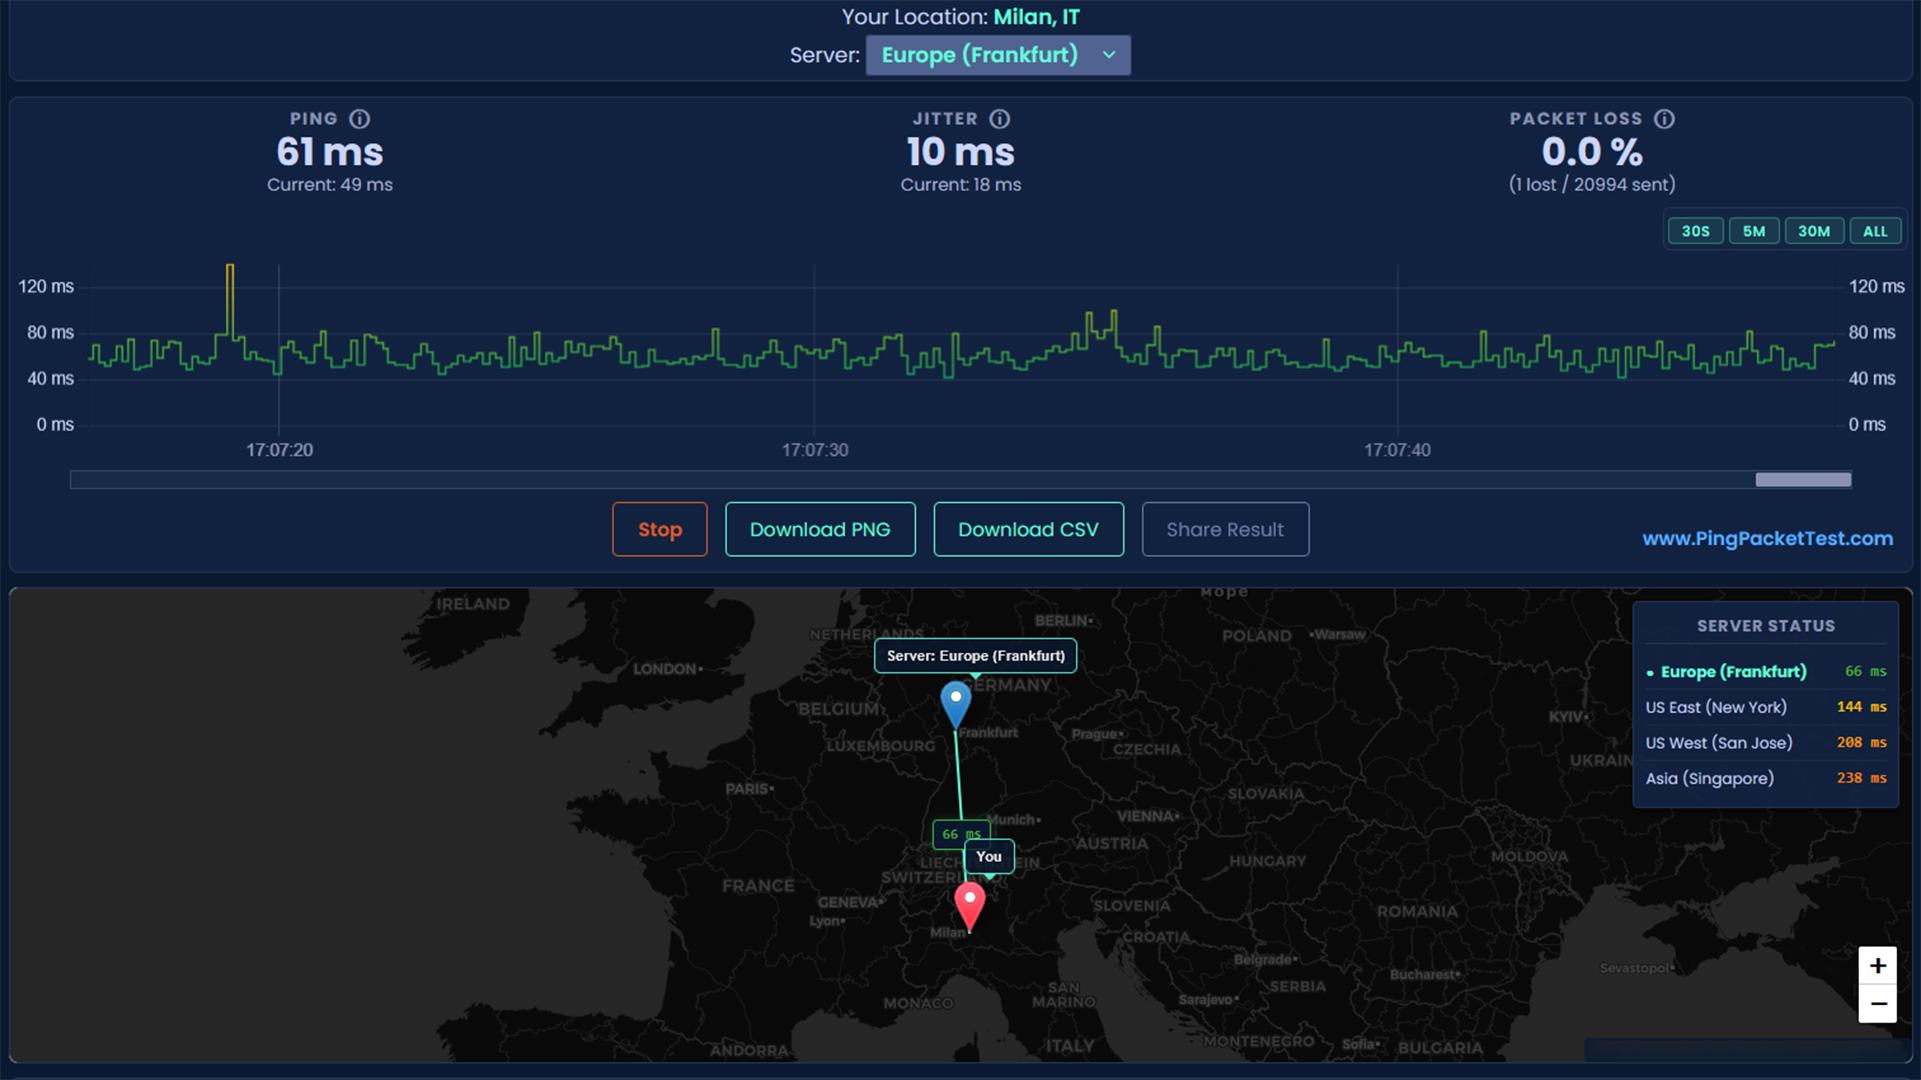Switch the chart range to 30S
Image resolution: width=1921 pixels, height=1080 pixels.
1695,230
